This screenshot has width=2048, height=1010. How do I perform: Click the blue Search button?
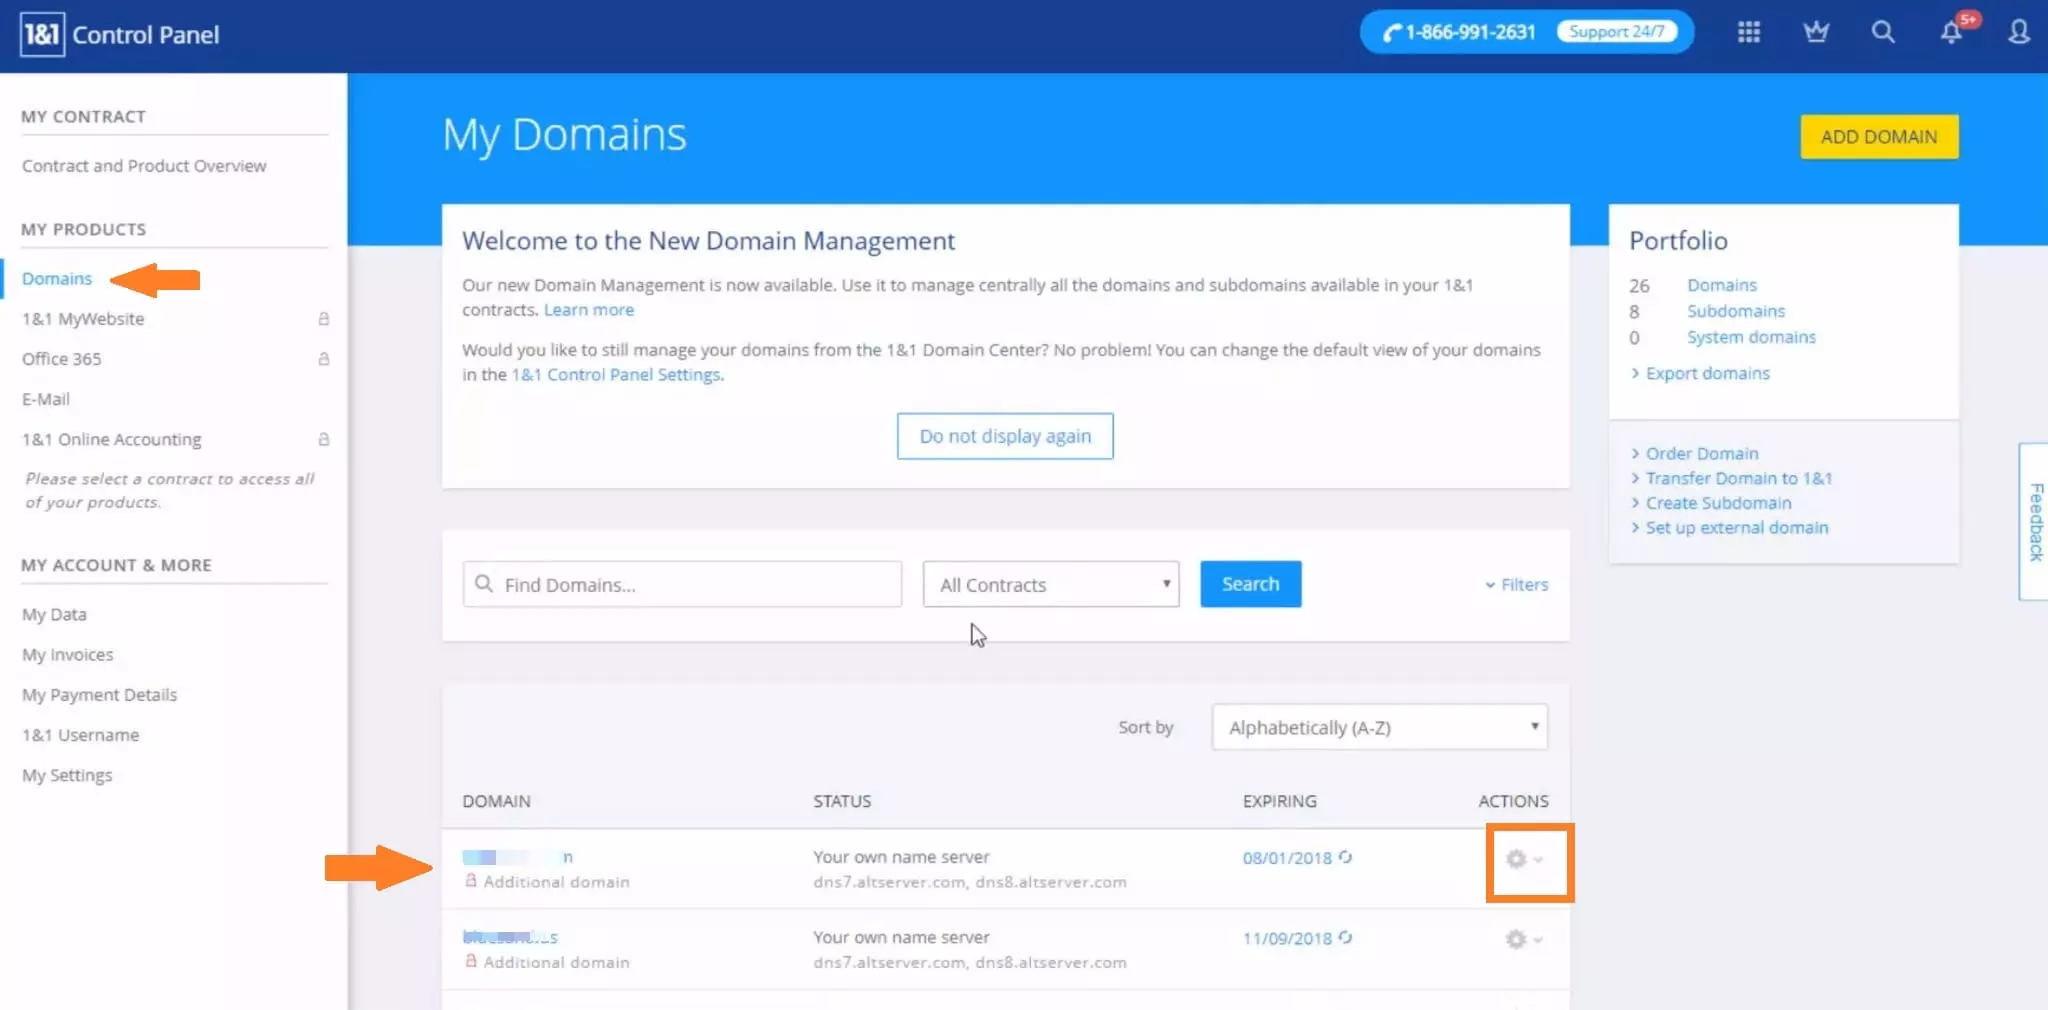tap(1250, 584)
